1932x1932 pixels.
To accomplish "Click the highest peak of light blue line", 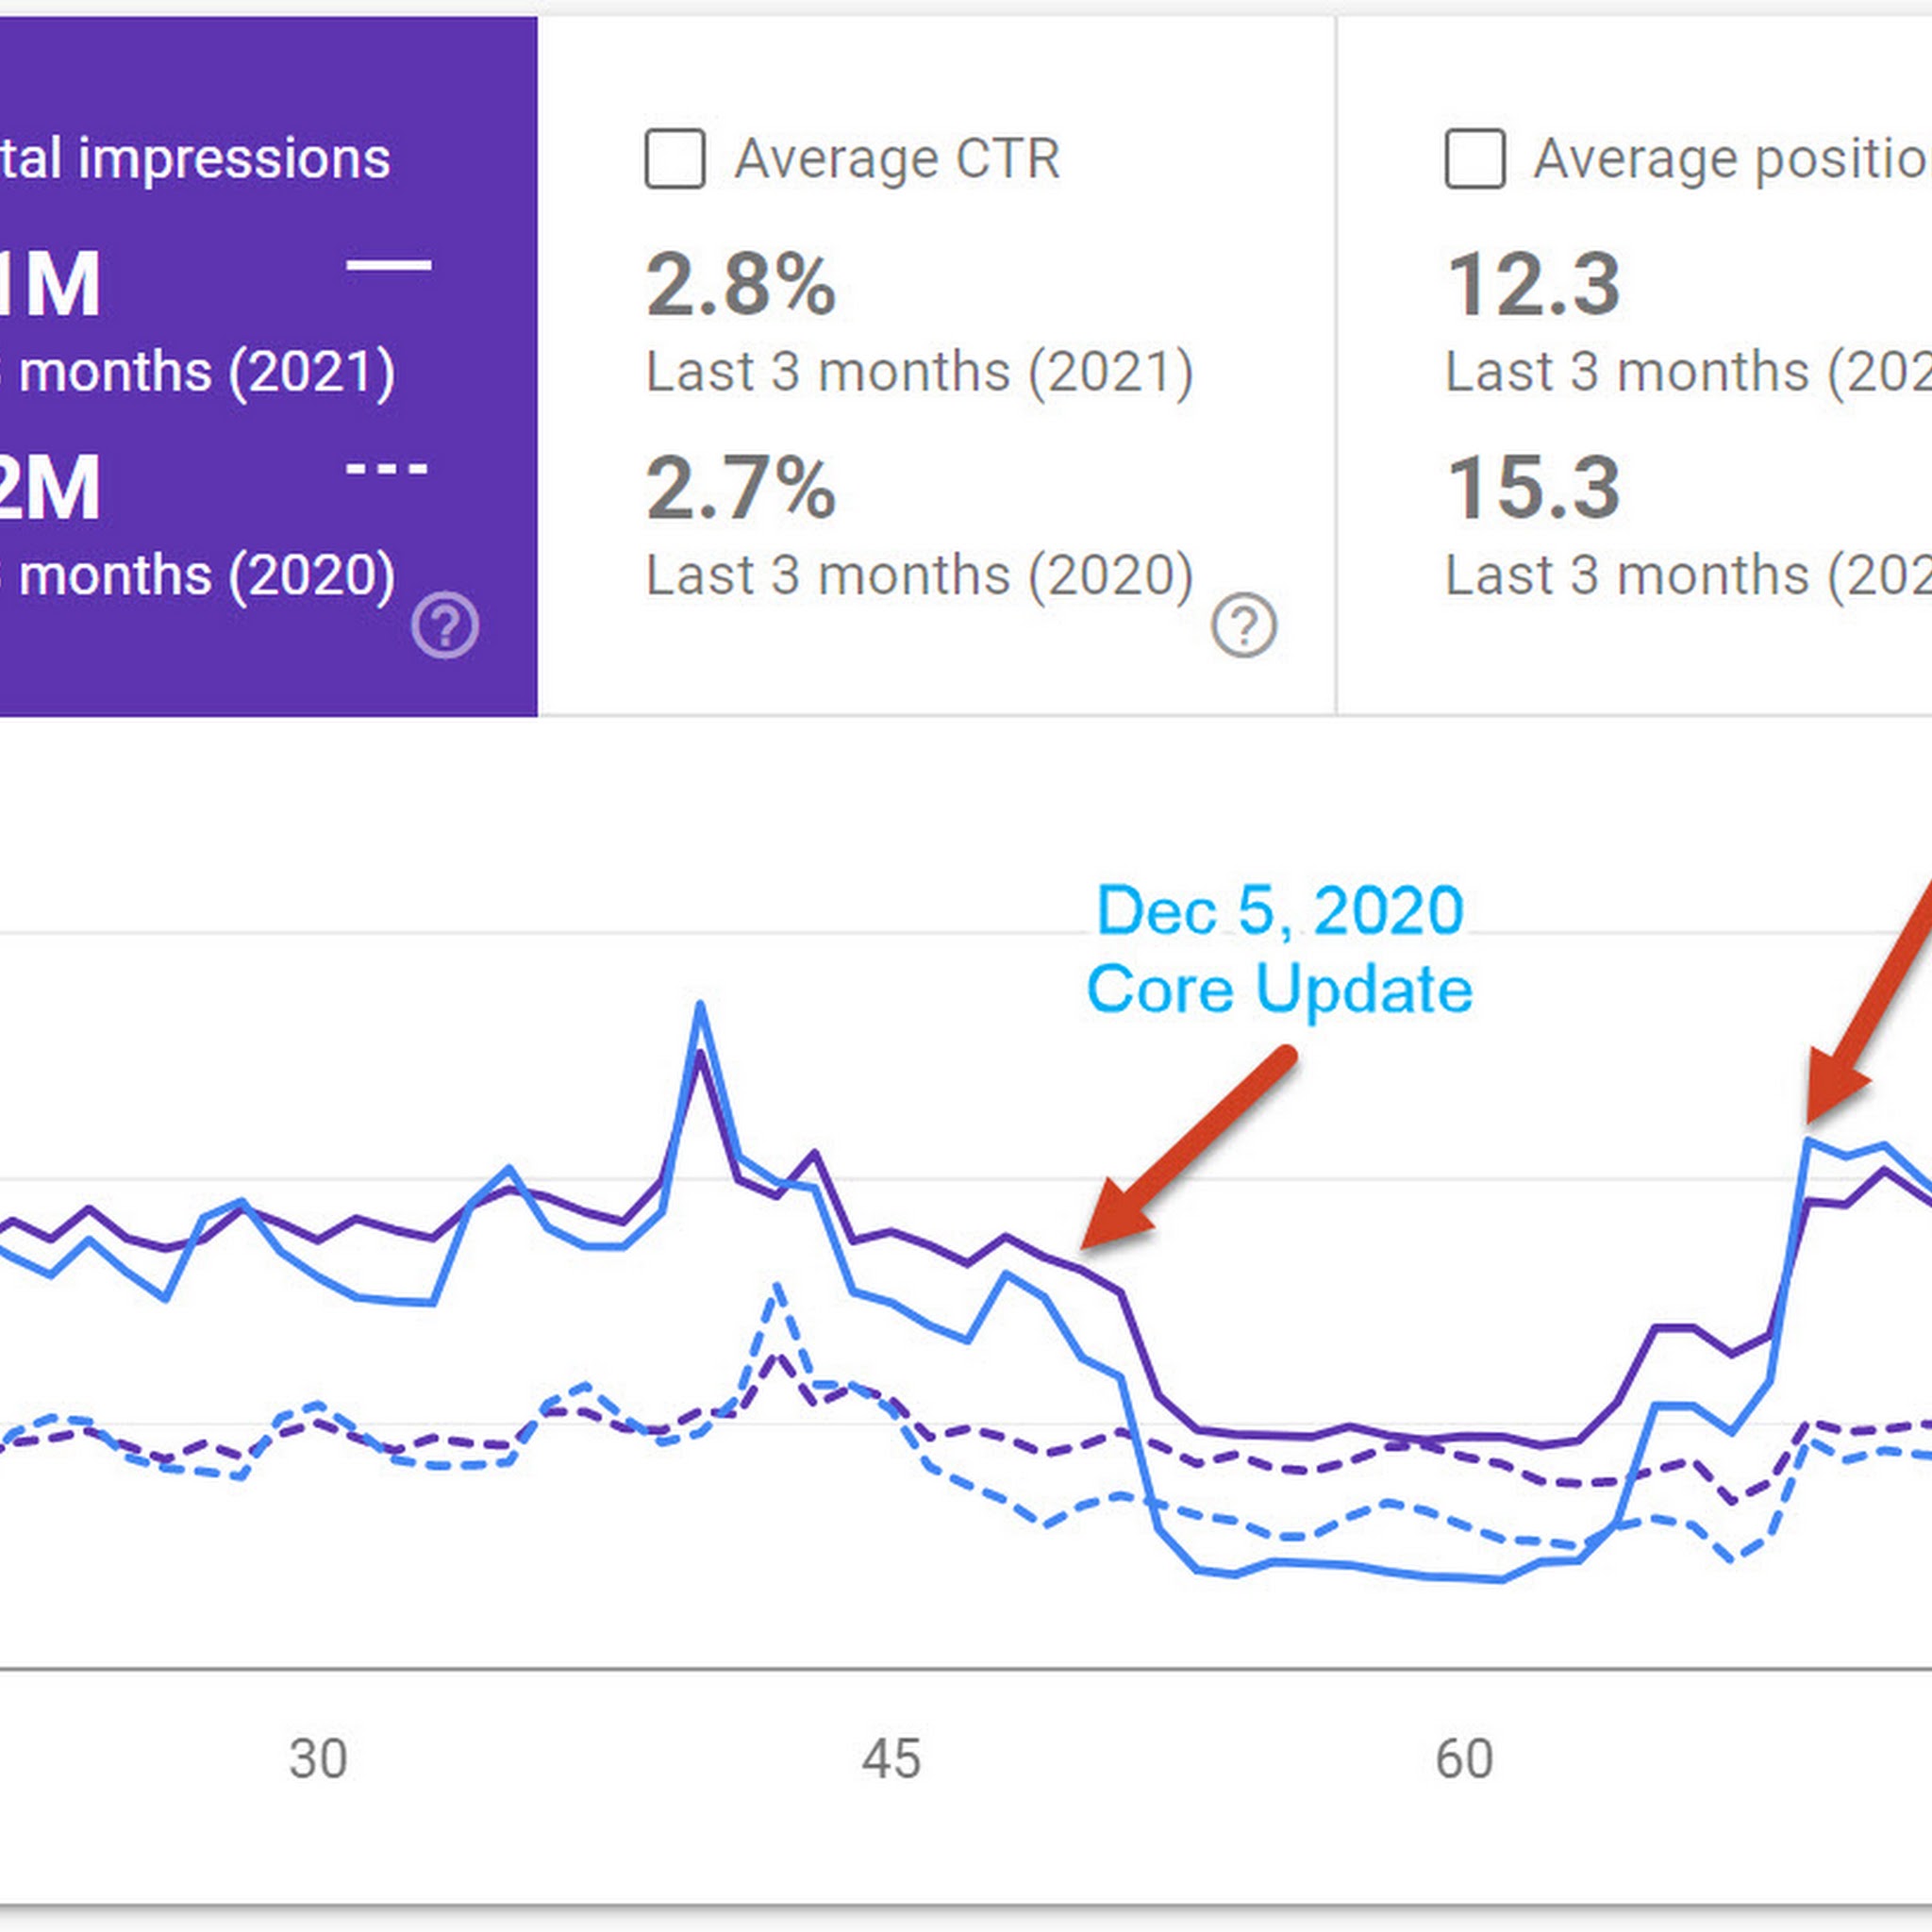I will click(700, 1004).
